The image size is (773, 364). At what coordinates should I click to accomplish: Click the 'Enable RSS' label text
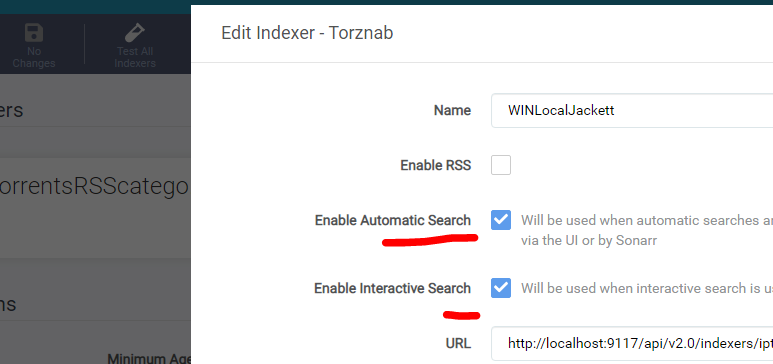(436, 165)
